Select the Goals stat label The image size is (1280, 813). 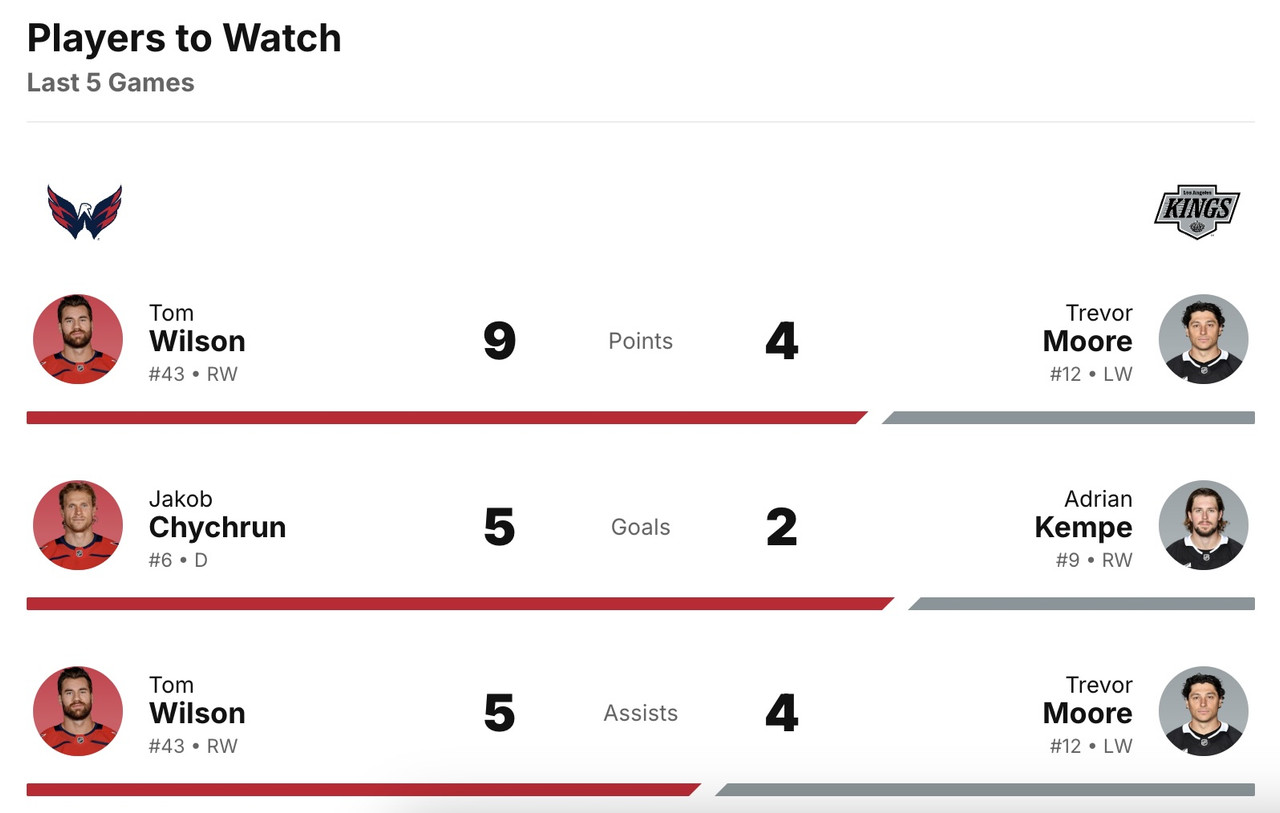(x=641, y=527)
